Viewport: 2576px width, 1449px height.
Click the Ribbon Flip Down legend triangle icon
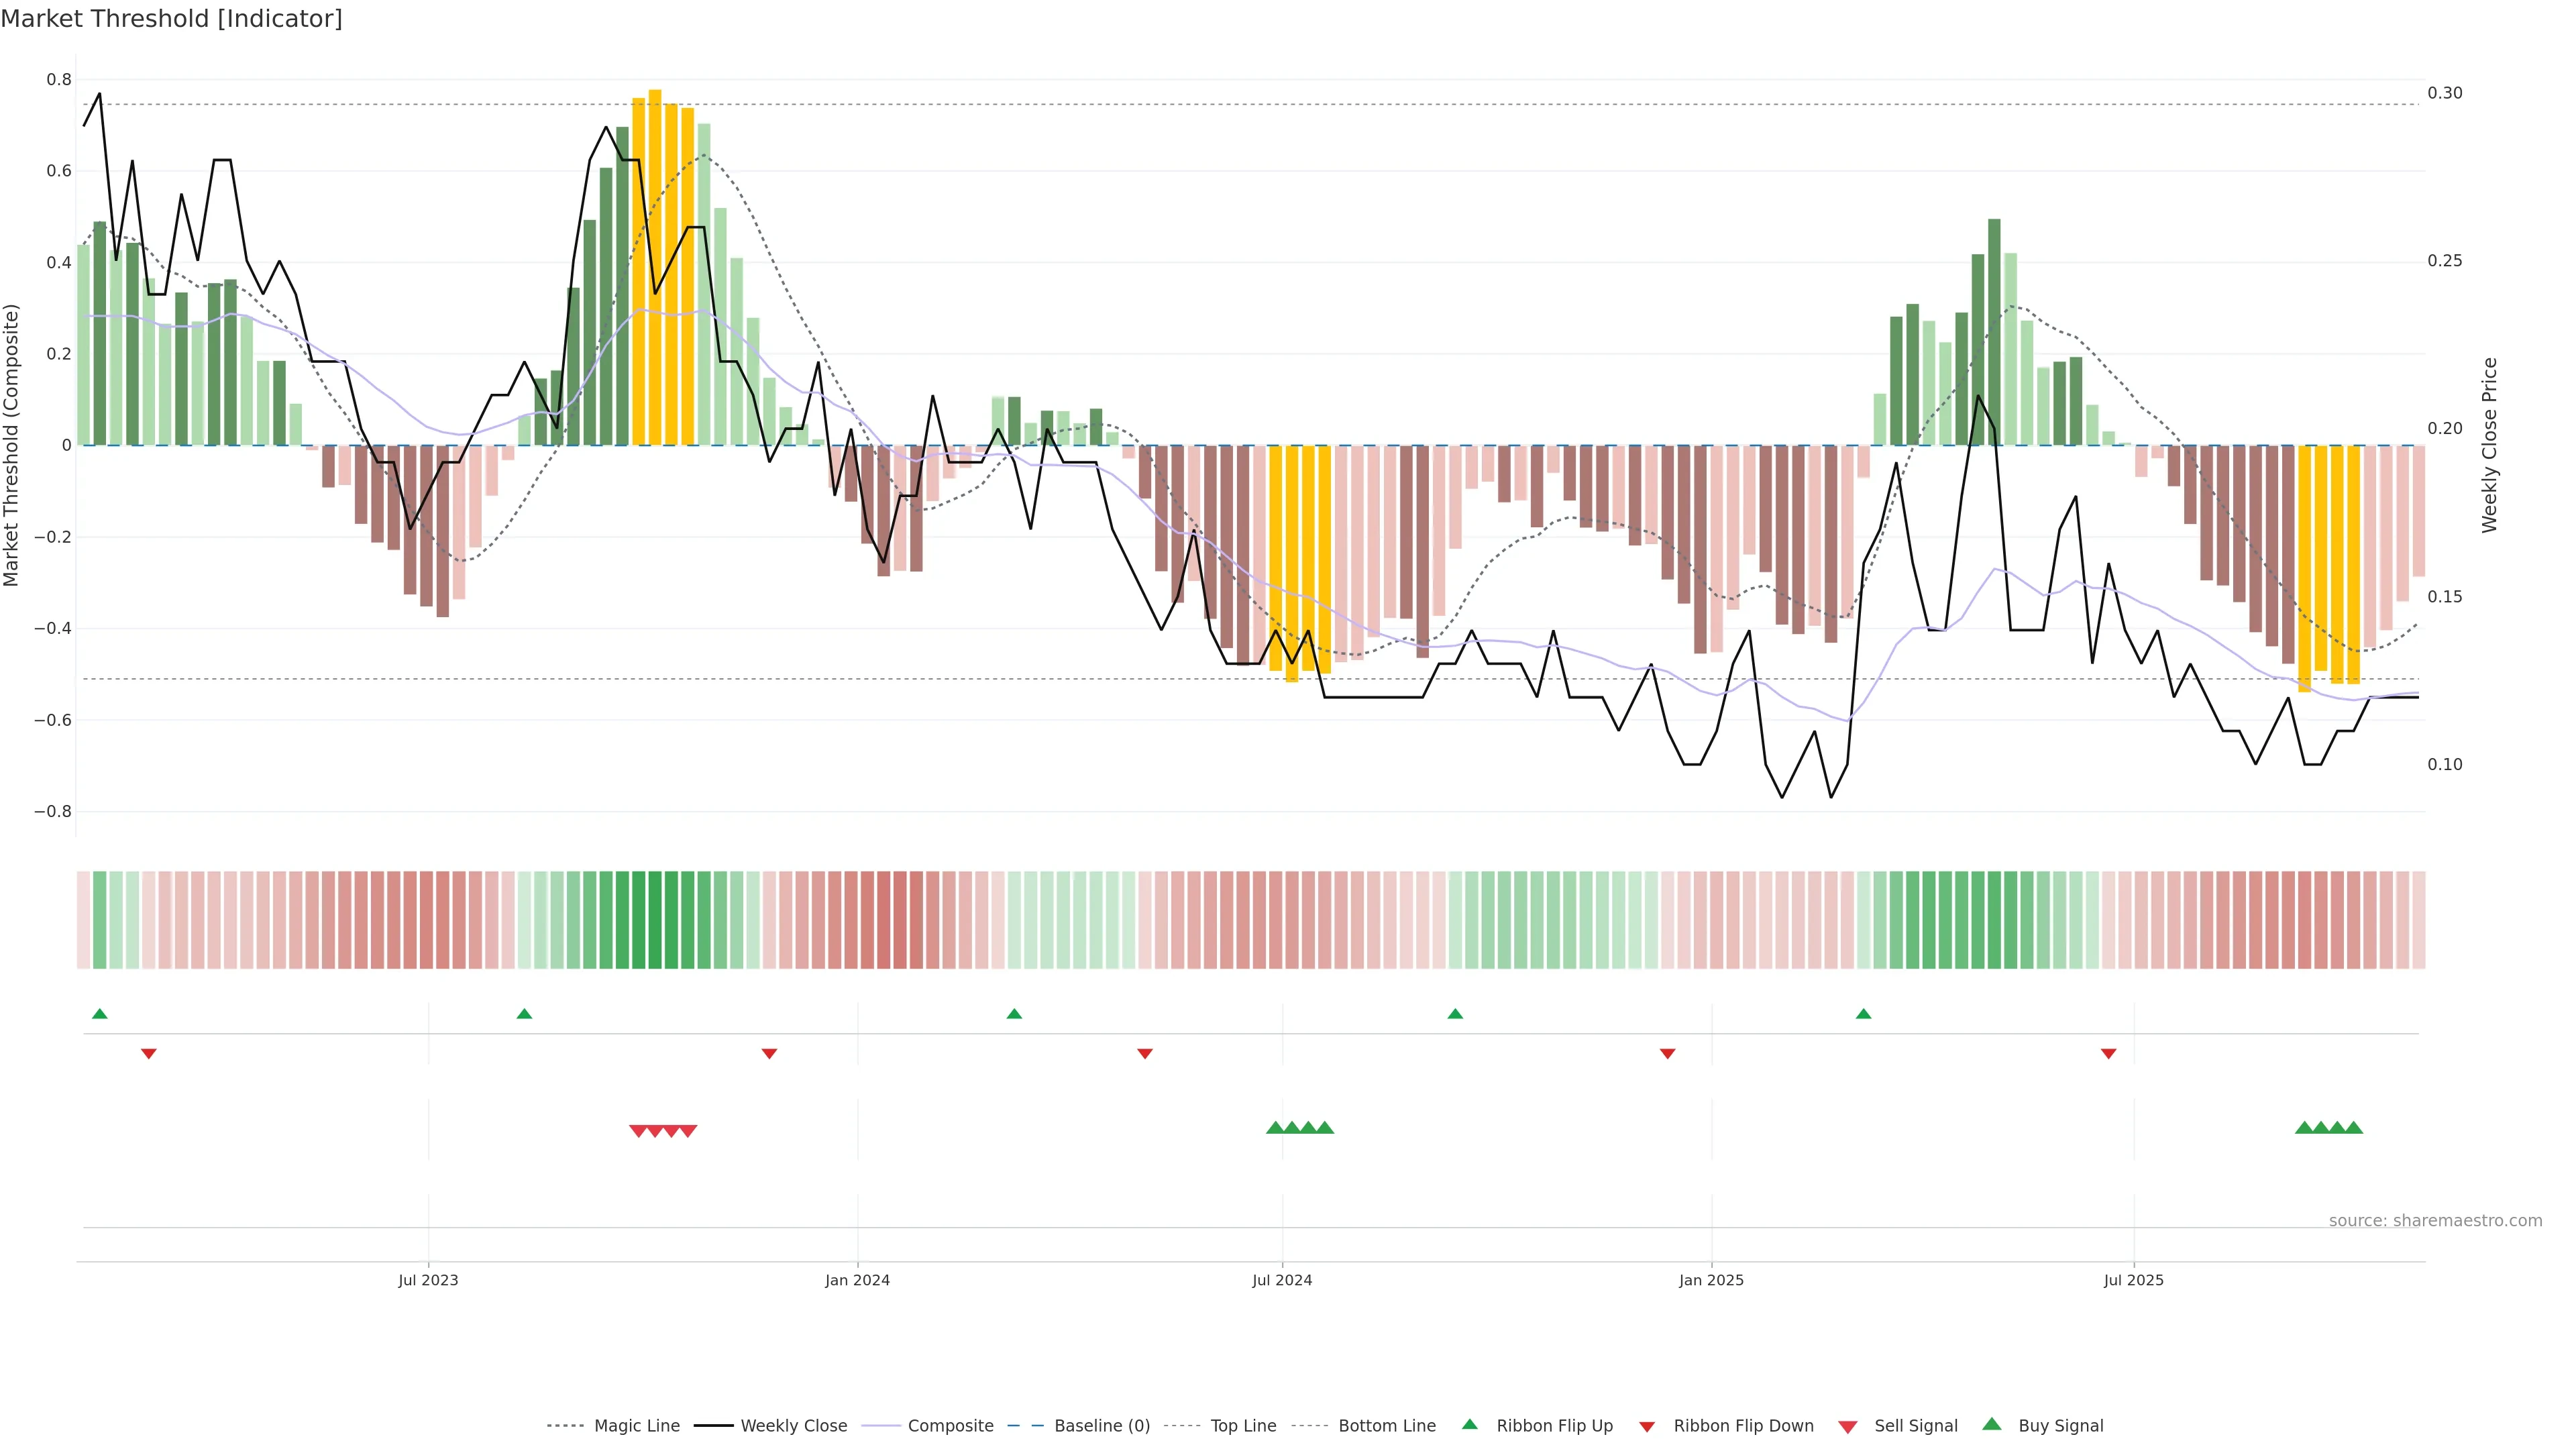1647,1427
